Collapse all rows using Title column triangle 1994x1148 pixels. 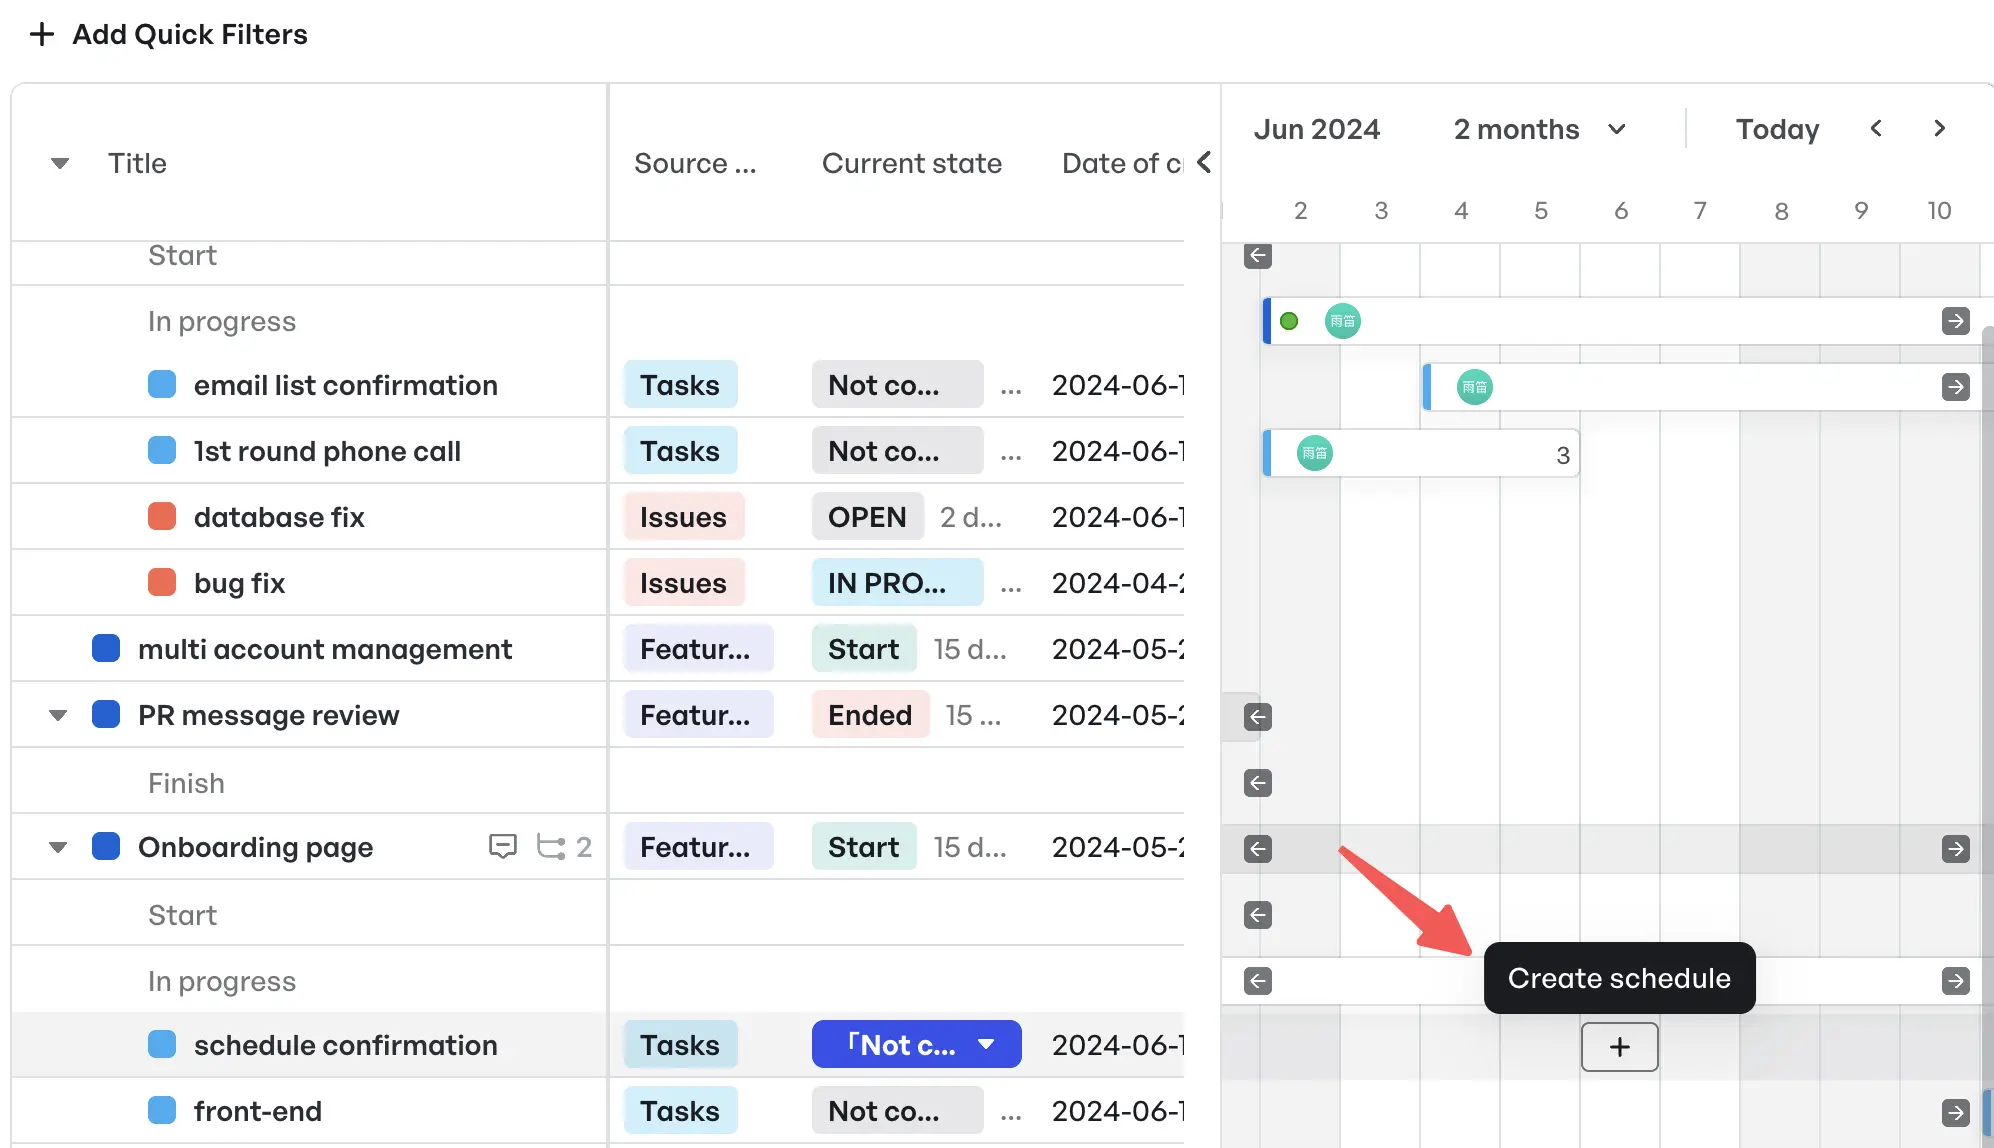tap(60, 163)
